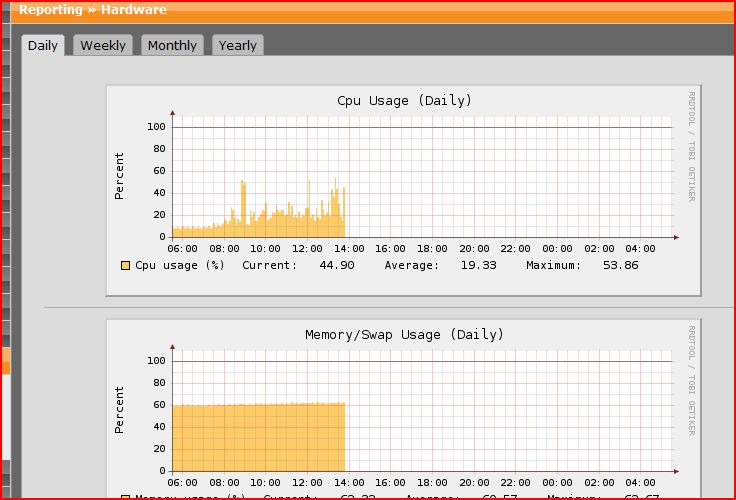This screenshot has width=736, height=500.
Task: Show the Yearly tab
Action: pyautogui.click(x=238, y=46)
